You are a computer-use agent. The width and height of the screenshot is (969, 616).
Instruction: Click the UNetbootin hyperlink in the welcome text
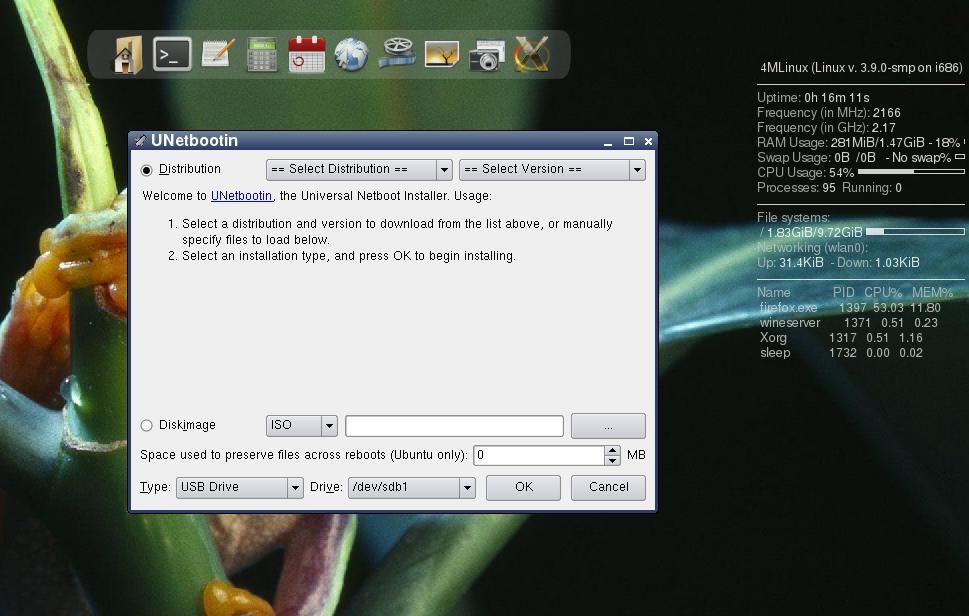(242, 196)
